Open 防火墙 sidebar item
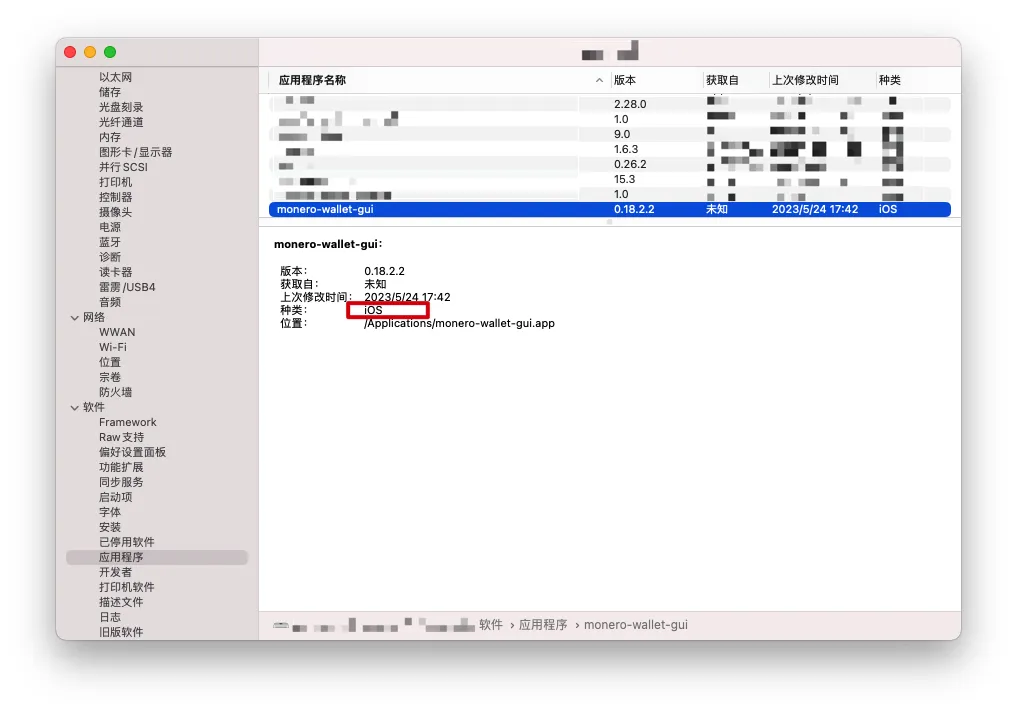The height and width of the screenshot is (714, 1017). point(115,392)
